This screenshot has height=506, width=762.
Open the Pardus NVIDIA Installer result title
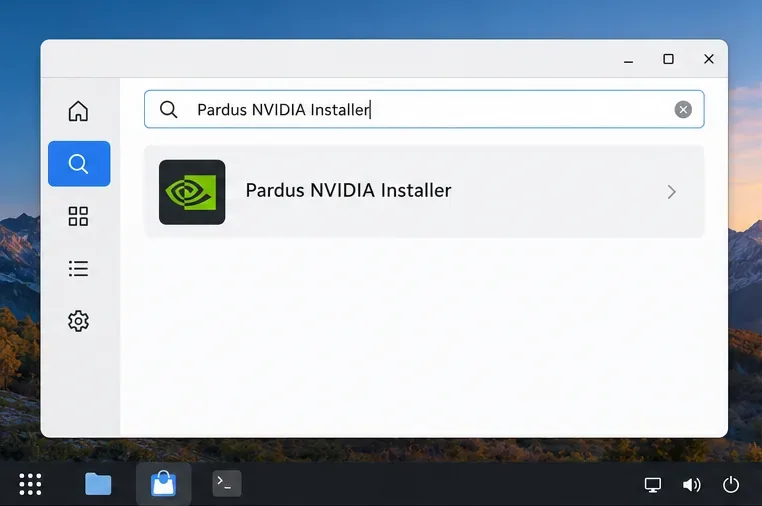348,190
